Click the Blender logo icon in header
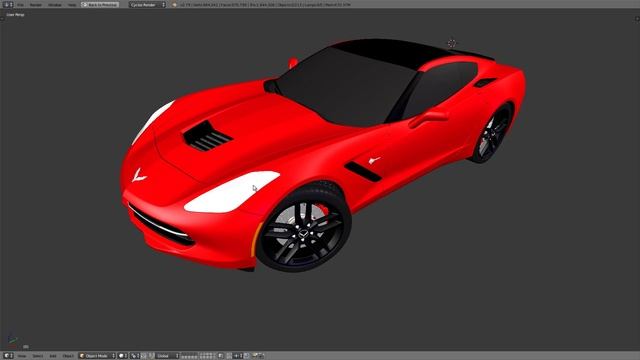 click(174, 5)
